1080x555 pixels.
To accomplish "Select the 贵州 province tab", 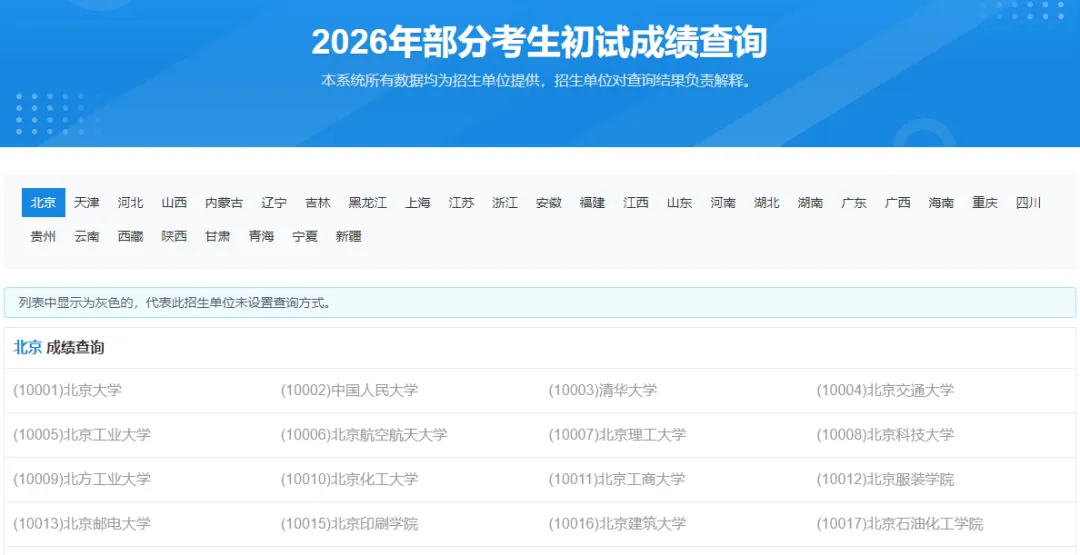I will pyautogui.click(x=43, y=236).
